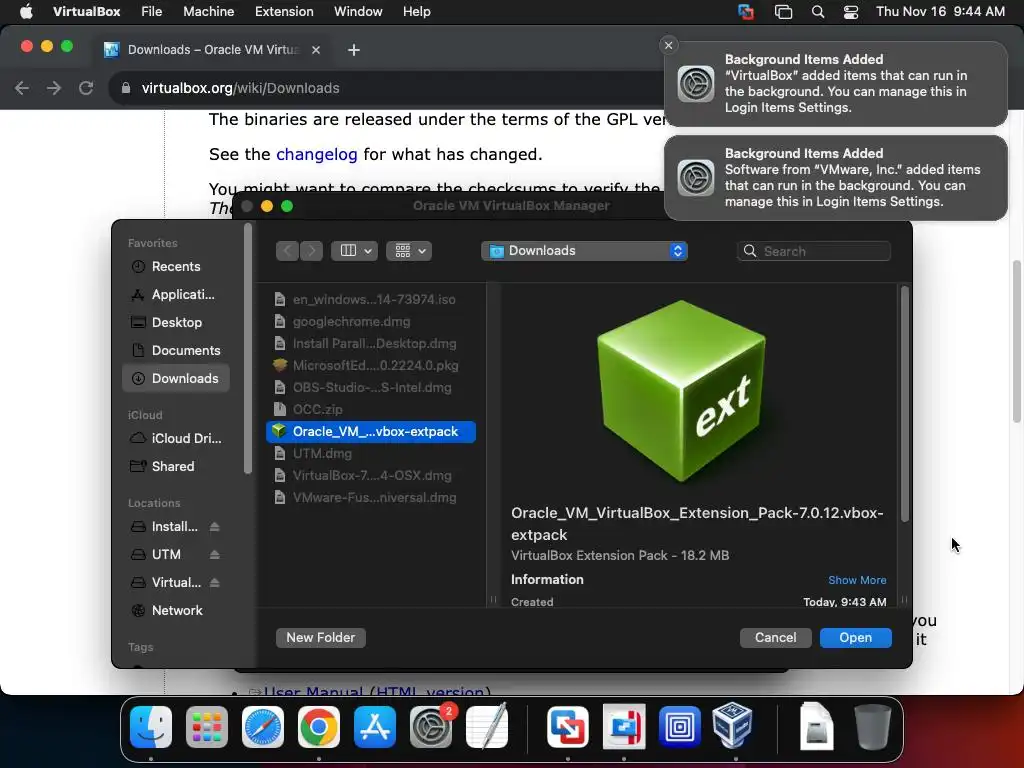Open the Help menu
The width and height of the screenshot is (1024, 768).
point(417,12)
